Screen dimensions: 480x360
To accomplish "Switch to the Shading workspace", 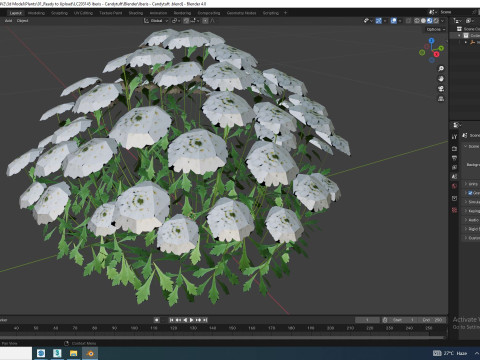I will (136, 13).
